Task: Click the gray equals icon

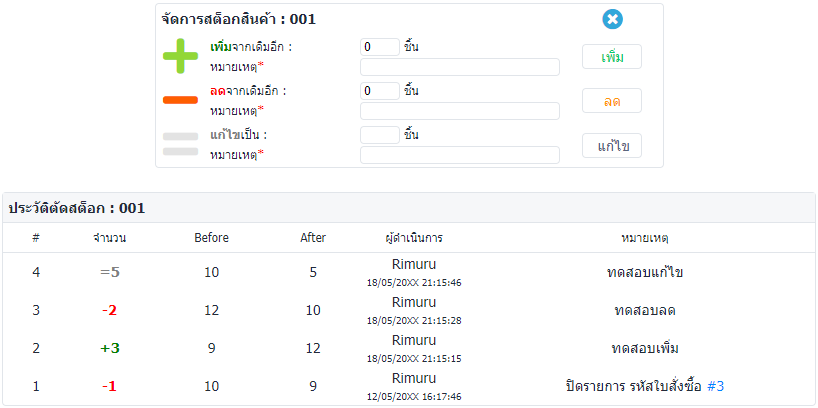Action: (181, 144)
